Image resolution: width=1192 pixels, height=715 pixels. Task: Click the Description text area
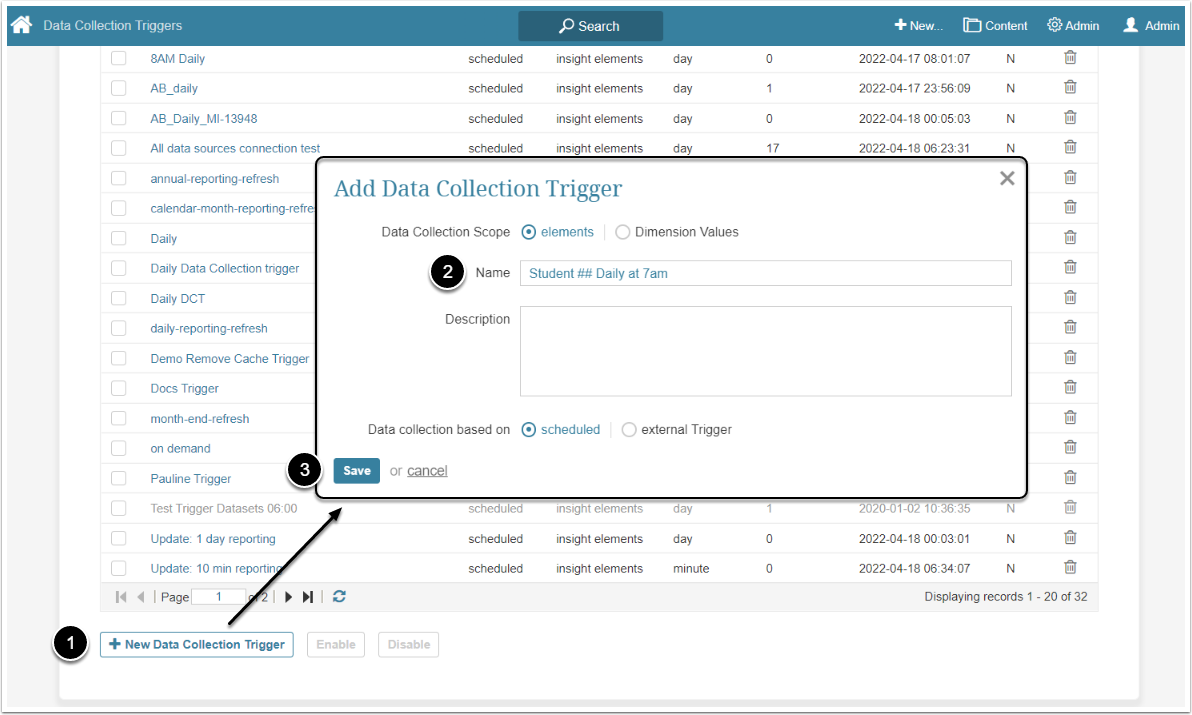pyautogui.click(x=766, y=351)
